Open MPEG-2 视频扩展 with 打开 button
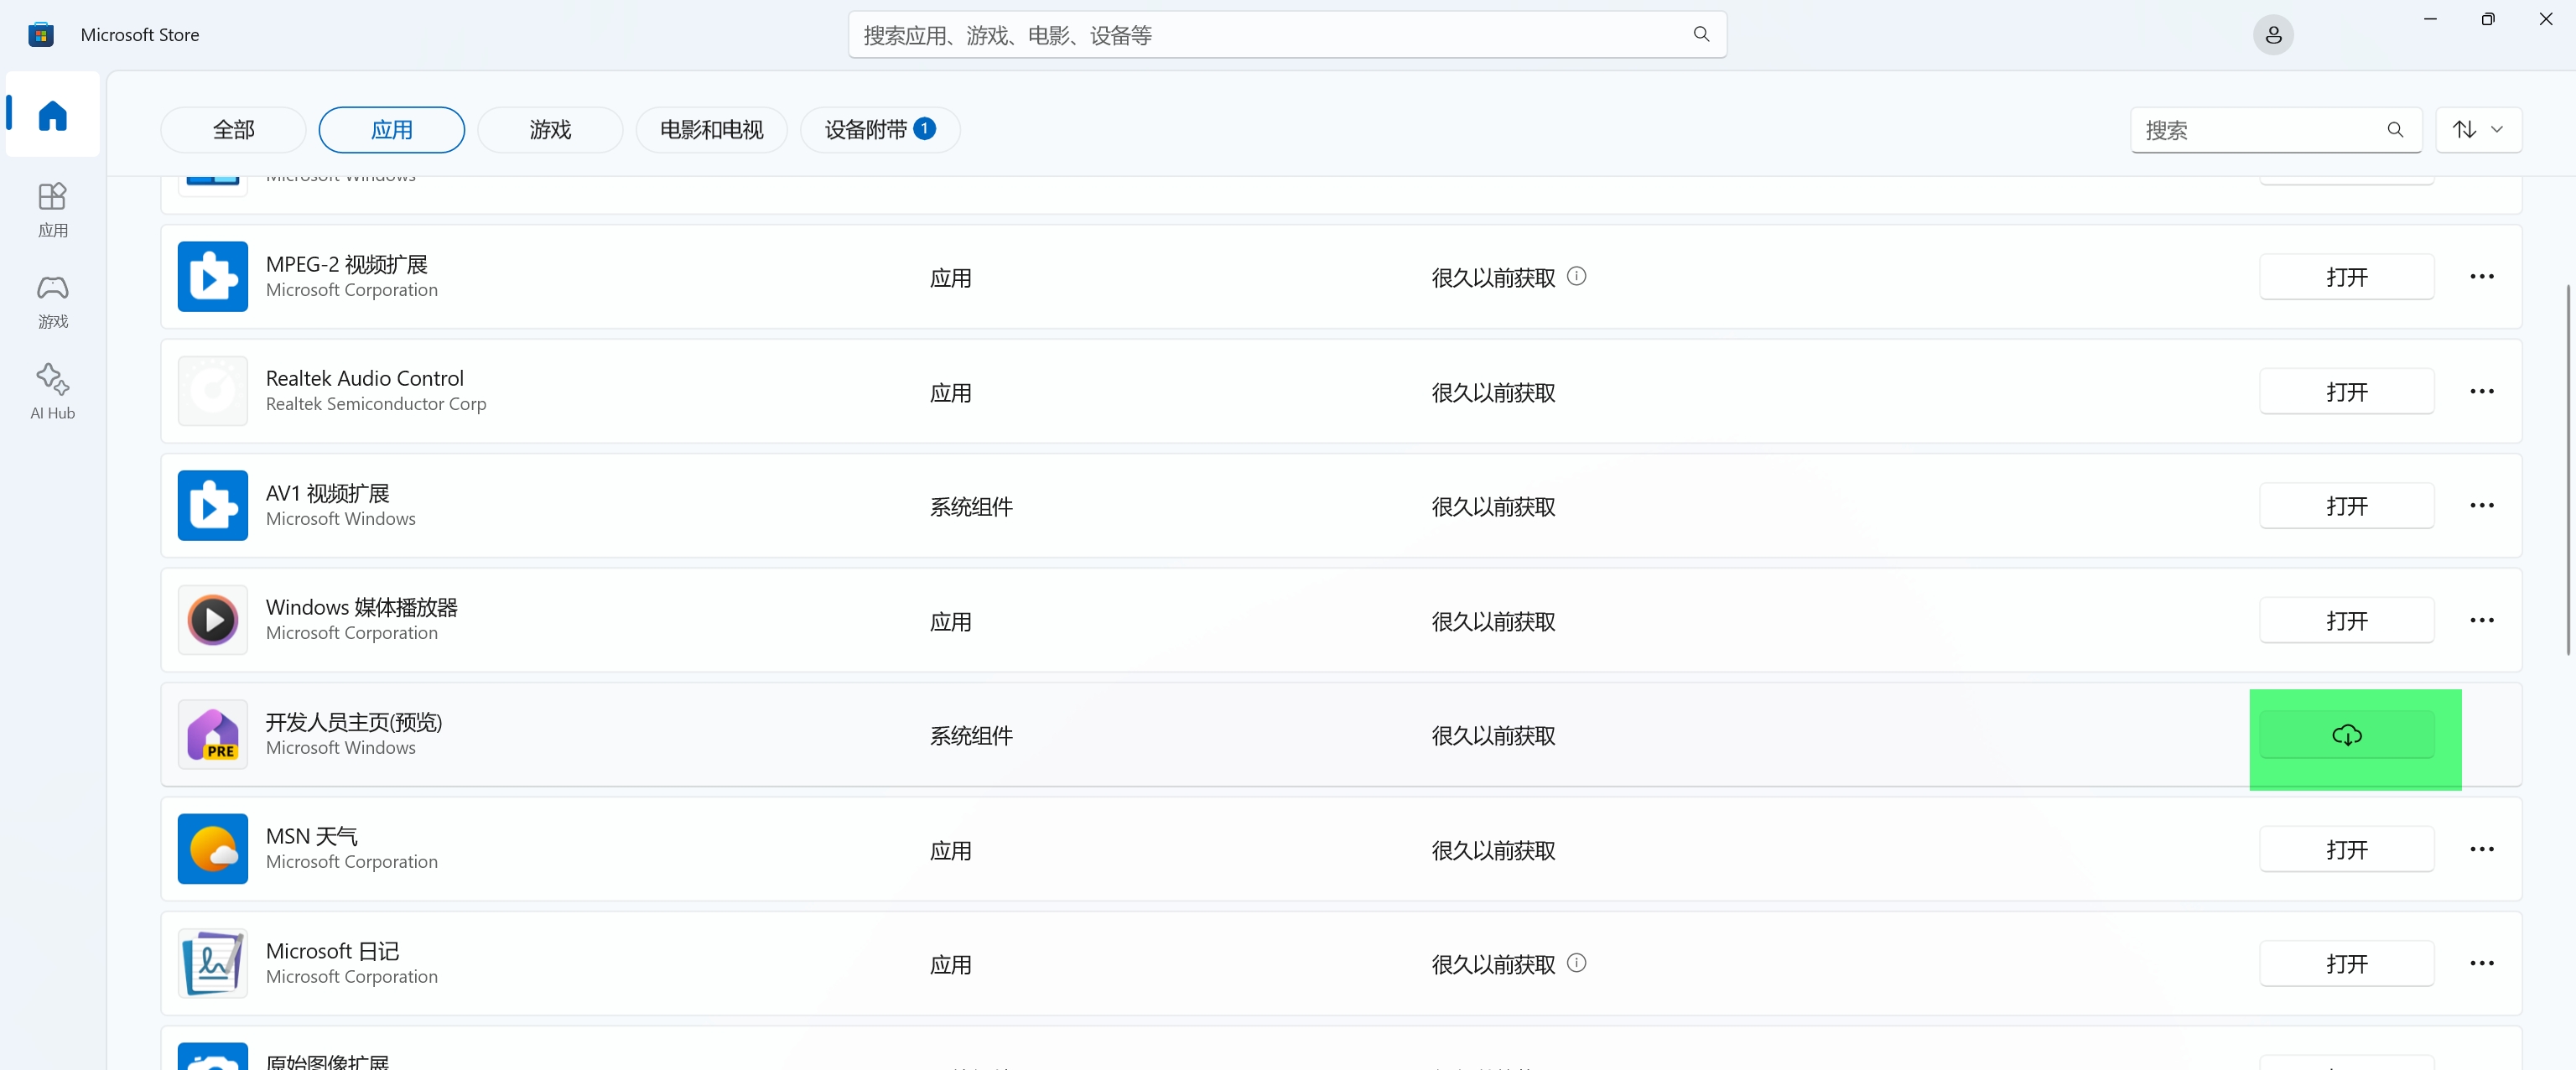Screen dimensions: 2576x1070 (2346, 277)
